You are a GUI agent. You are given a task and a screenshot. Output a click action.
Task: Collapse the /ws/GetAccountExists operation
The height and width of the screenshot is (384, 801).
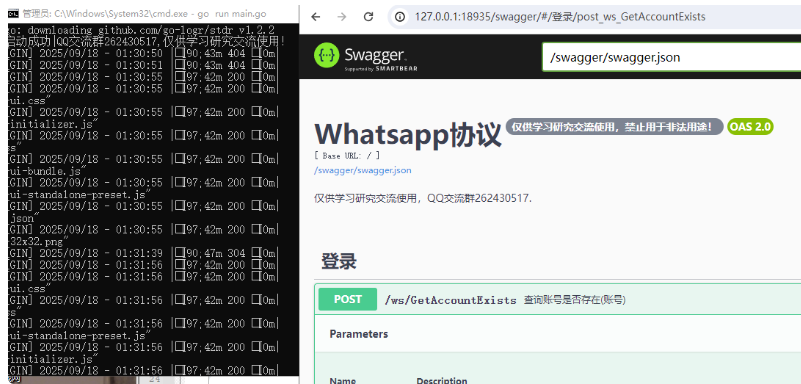click(557, 300)
